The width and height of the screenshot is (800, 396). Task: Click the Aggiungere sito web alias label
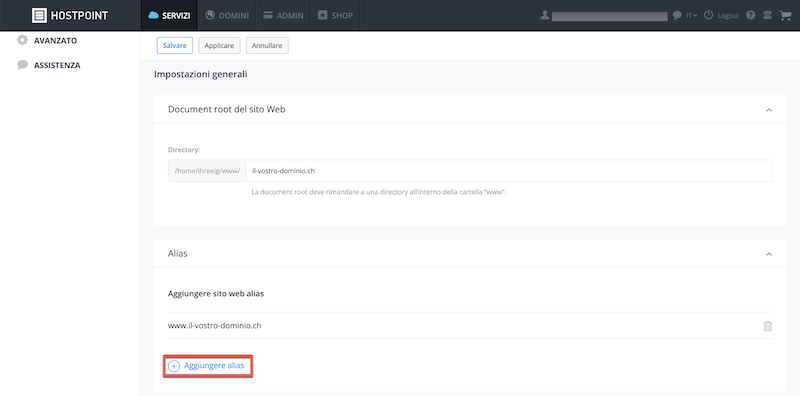click(x=216, y=294)
